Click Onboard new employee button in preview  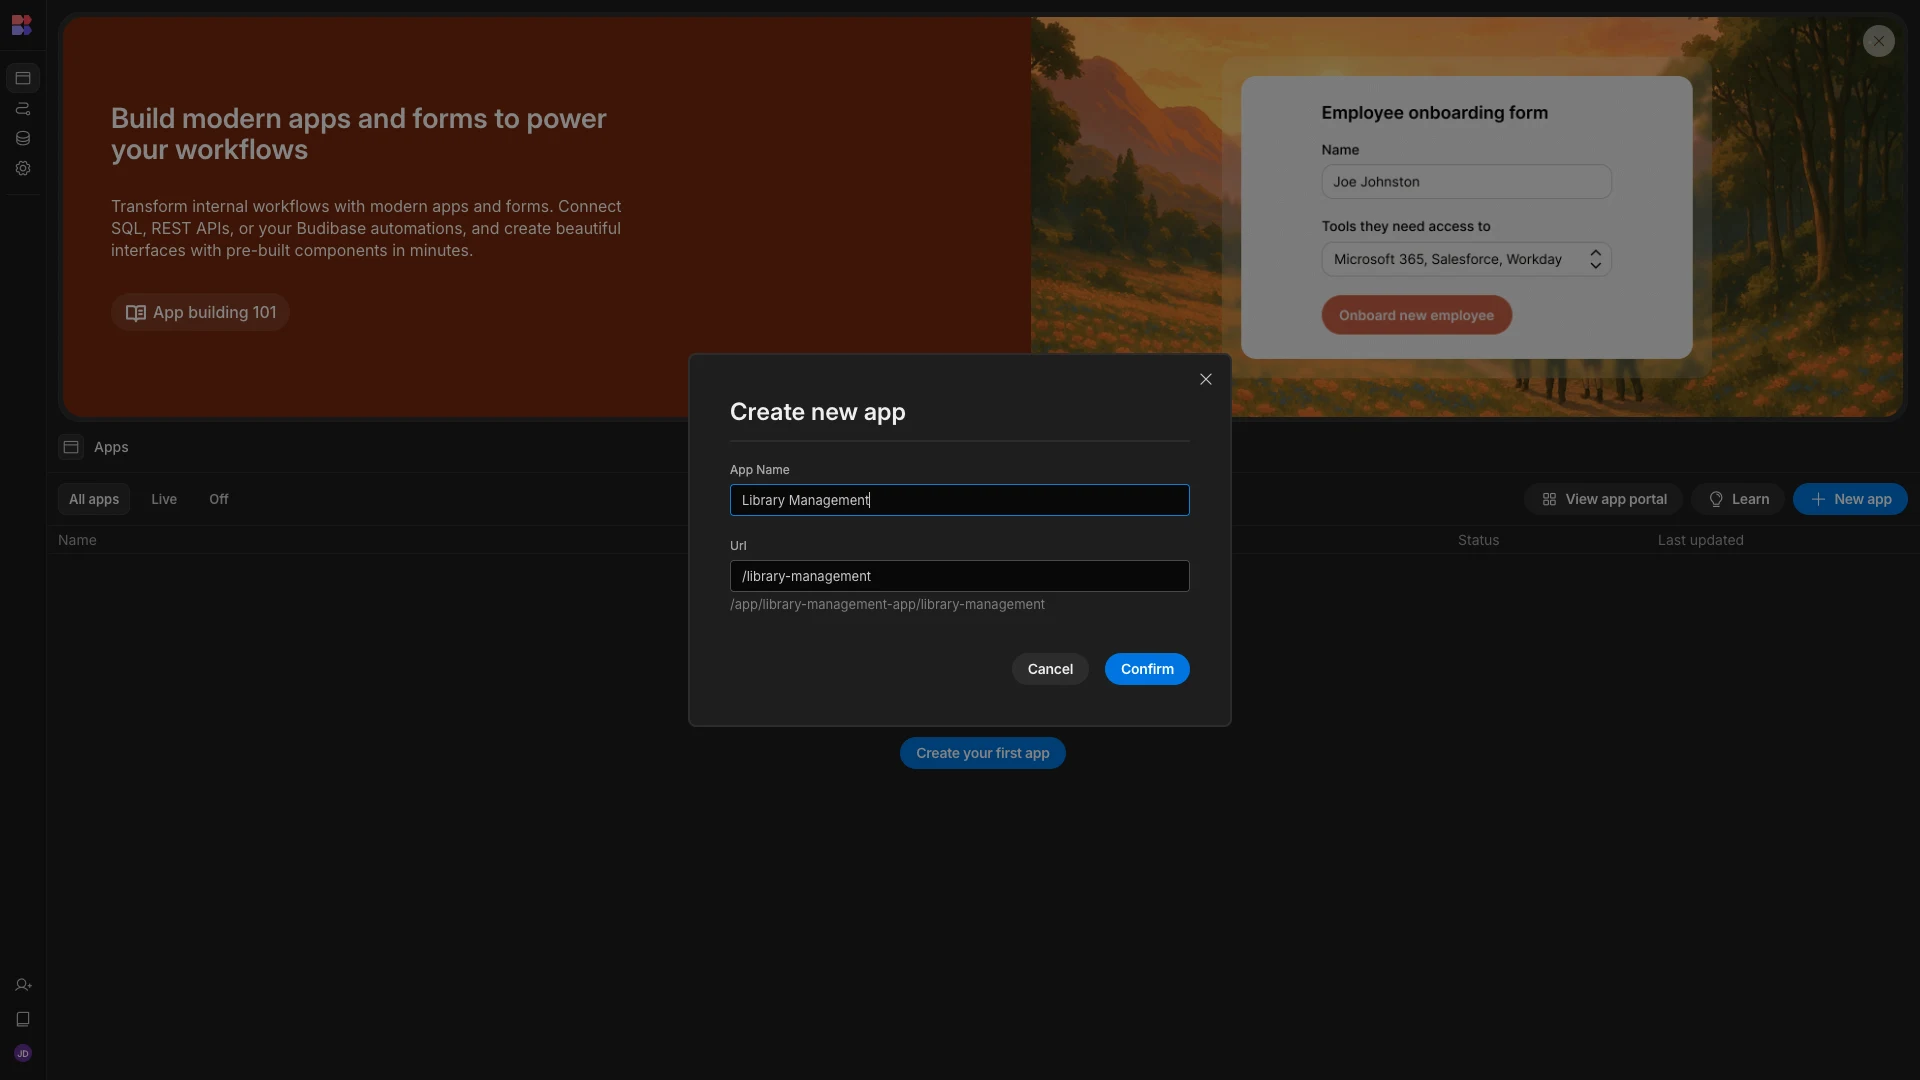click(1416, 315)
